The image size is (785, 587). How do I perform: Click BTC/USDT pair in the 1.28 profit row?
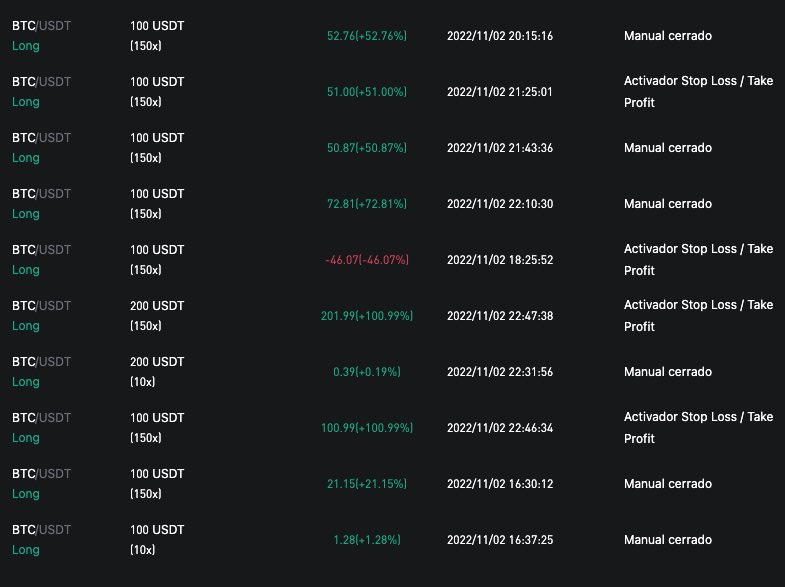pyautogui.click(x=41, y=530)
